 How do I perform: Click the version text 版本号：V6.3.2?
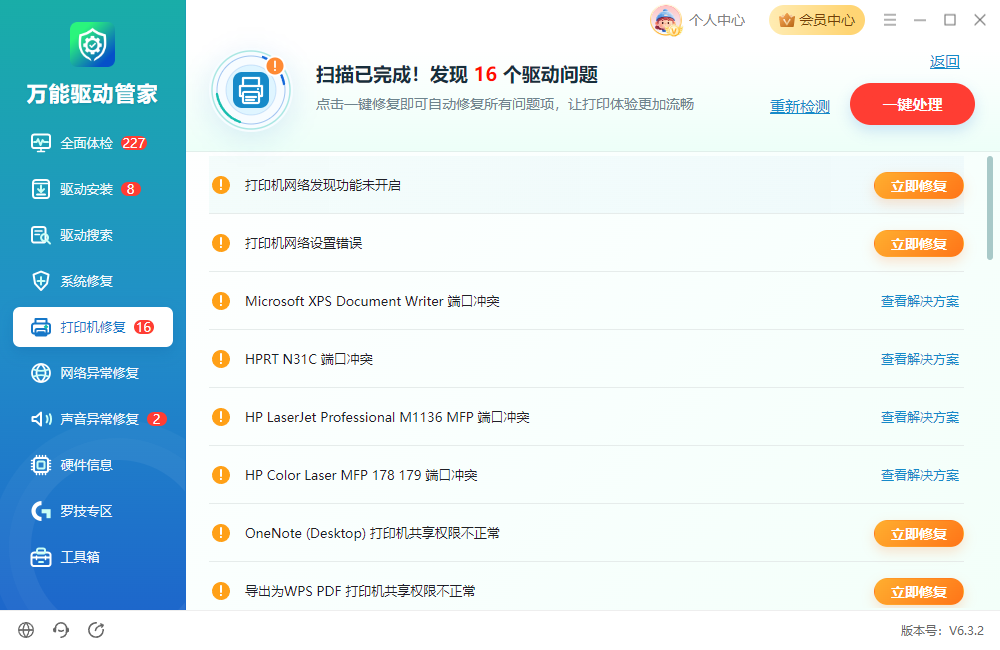point(942,630)
